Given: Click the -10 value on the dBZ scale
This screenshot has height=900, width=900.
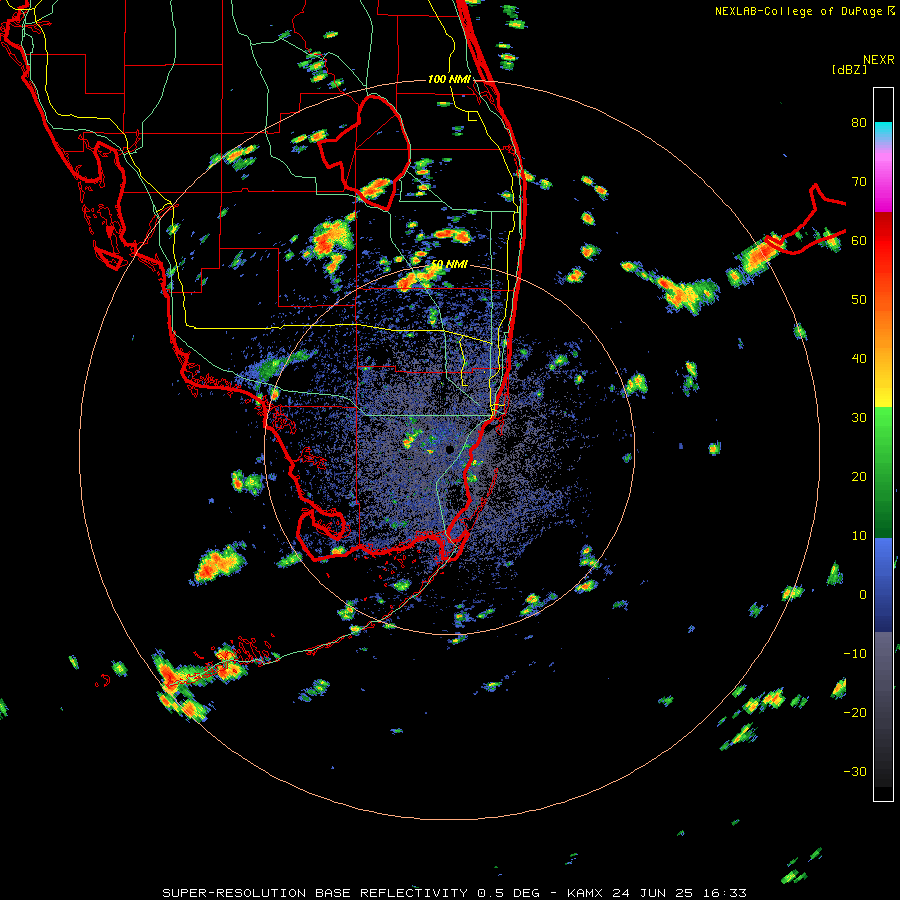Looking at the screenshot, I should [855, 654].
